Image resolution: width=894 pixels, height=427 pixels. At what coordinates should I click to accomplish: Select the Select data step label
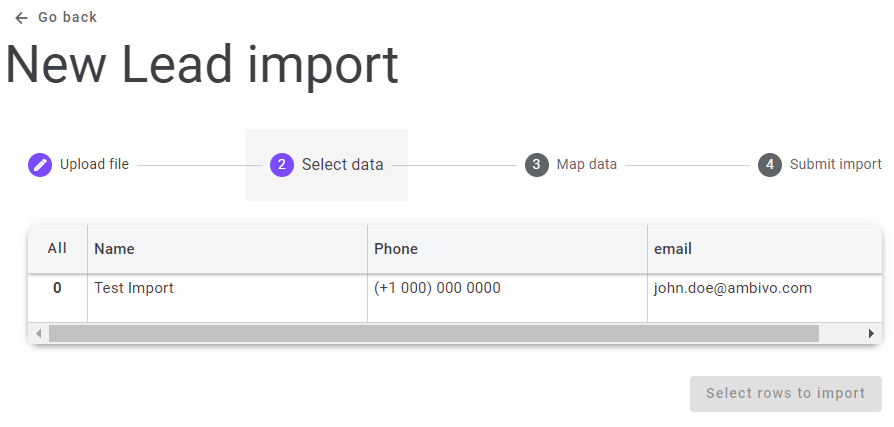(342, 165)
